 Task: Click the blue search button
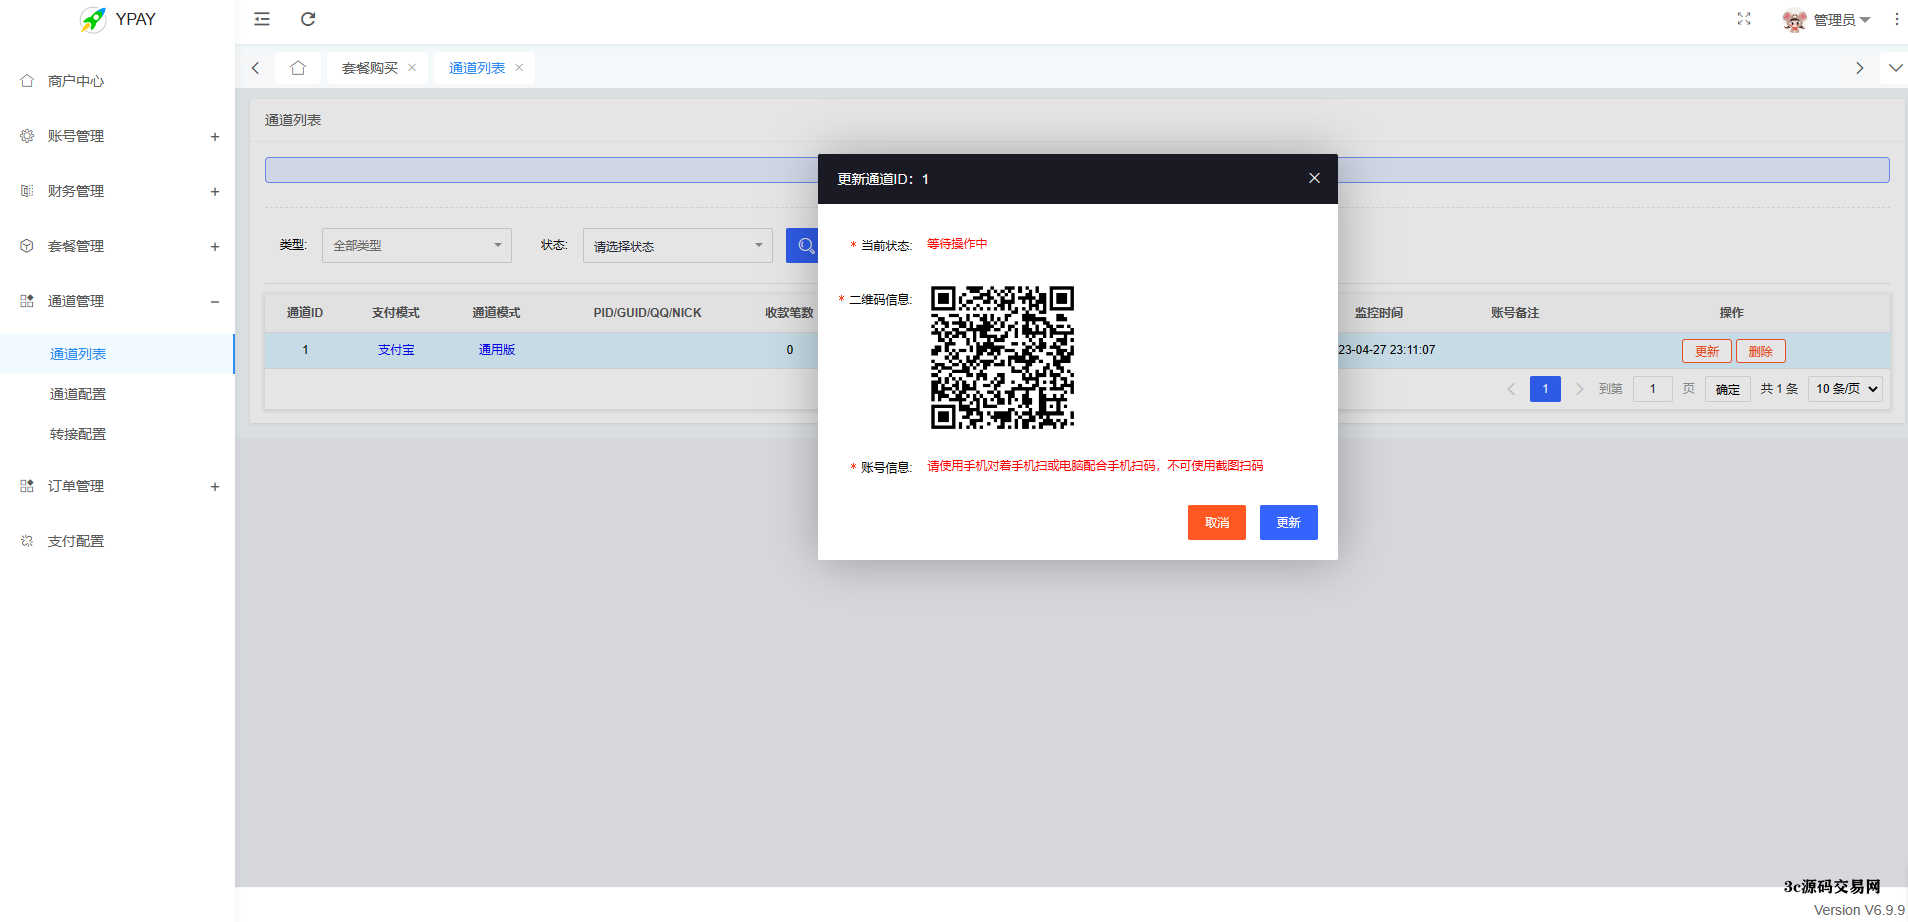tap(803, 246)
